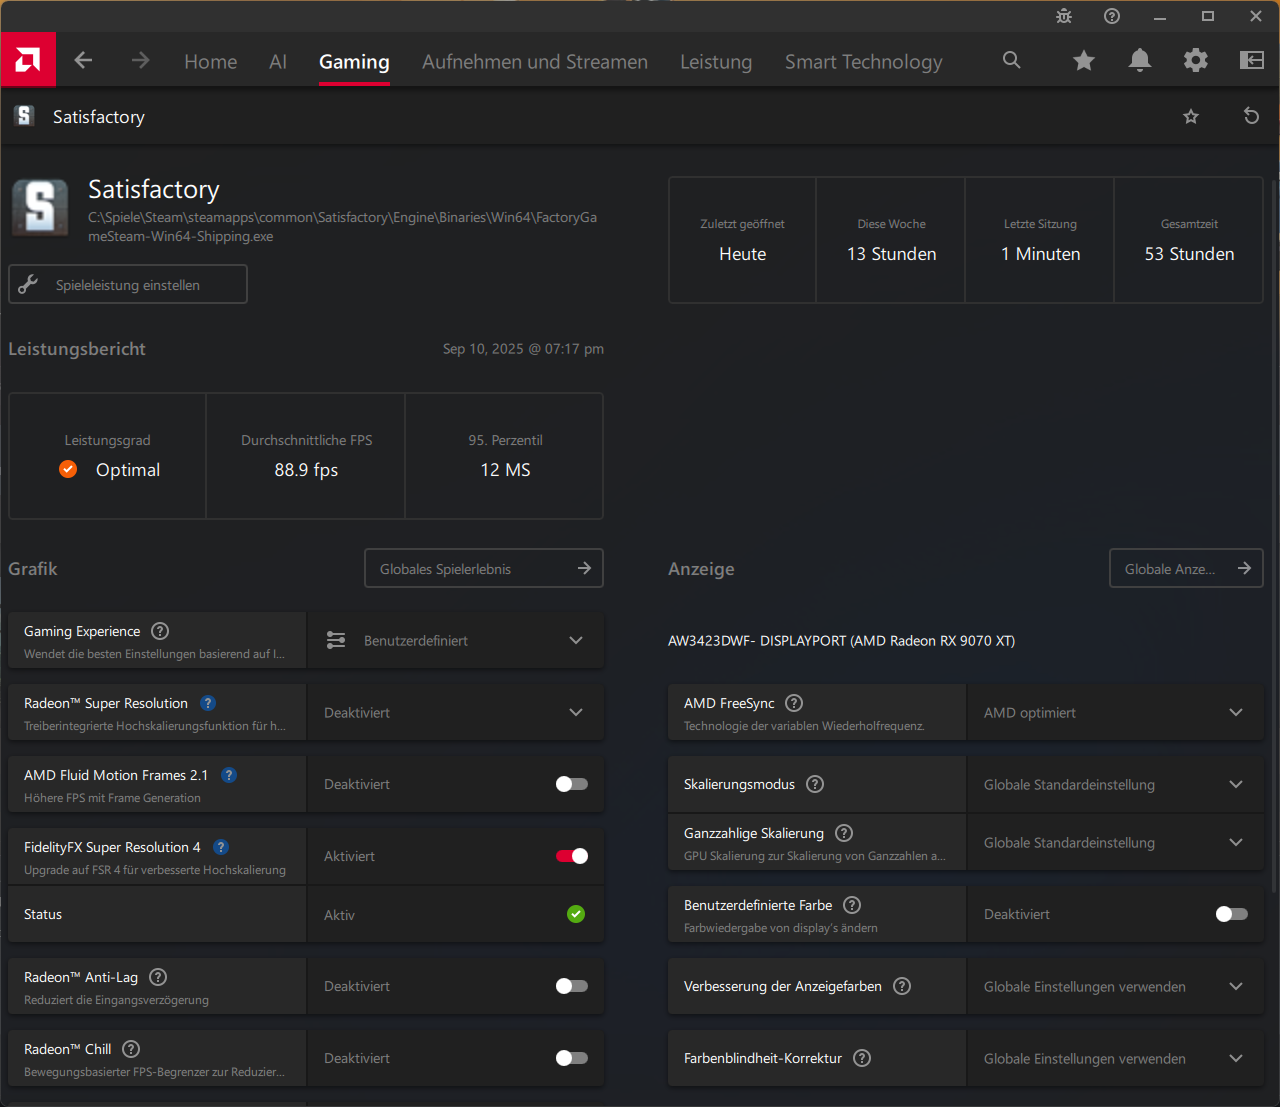1280x1107 pixels.
Task: Show help for Radeon Chill
Action: [131, 1049]
